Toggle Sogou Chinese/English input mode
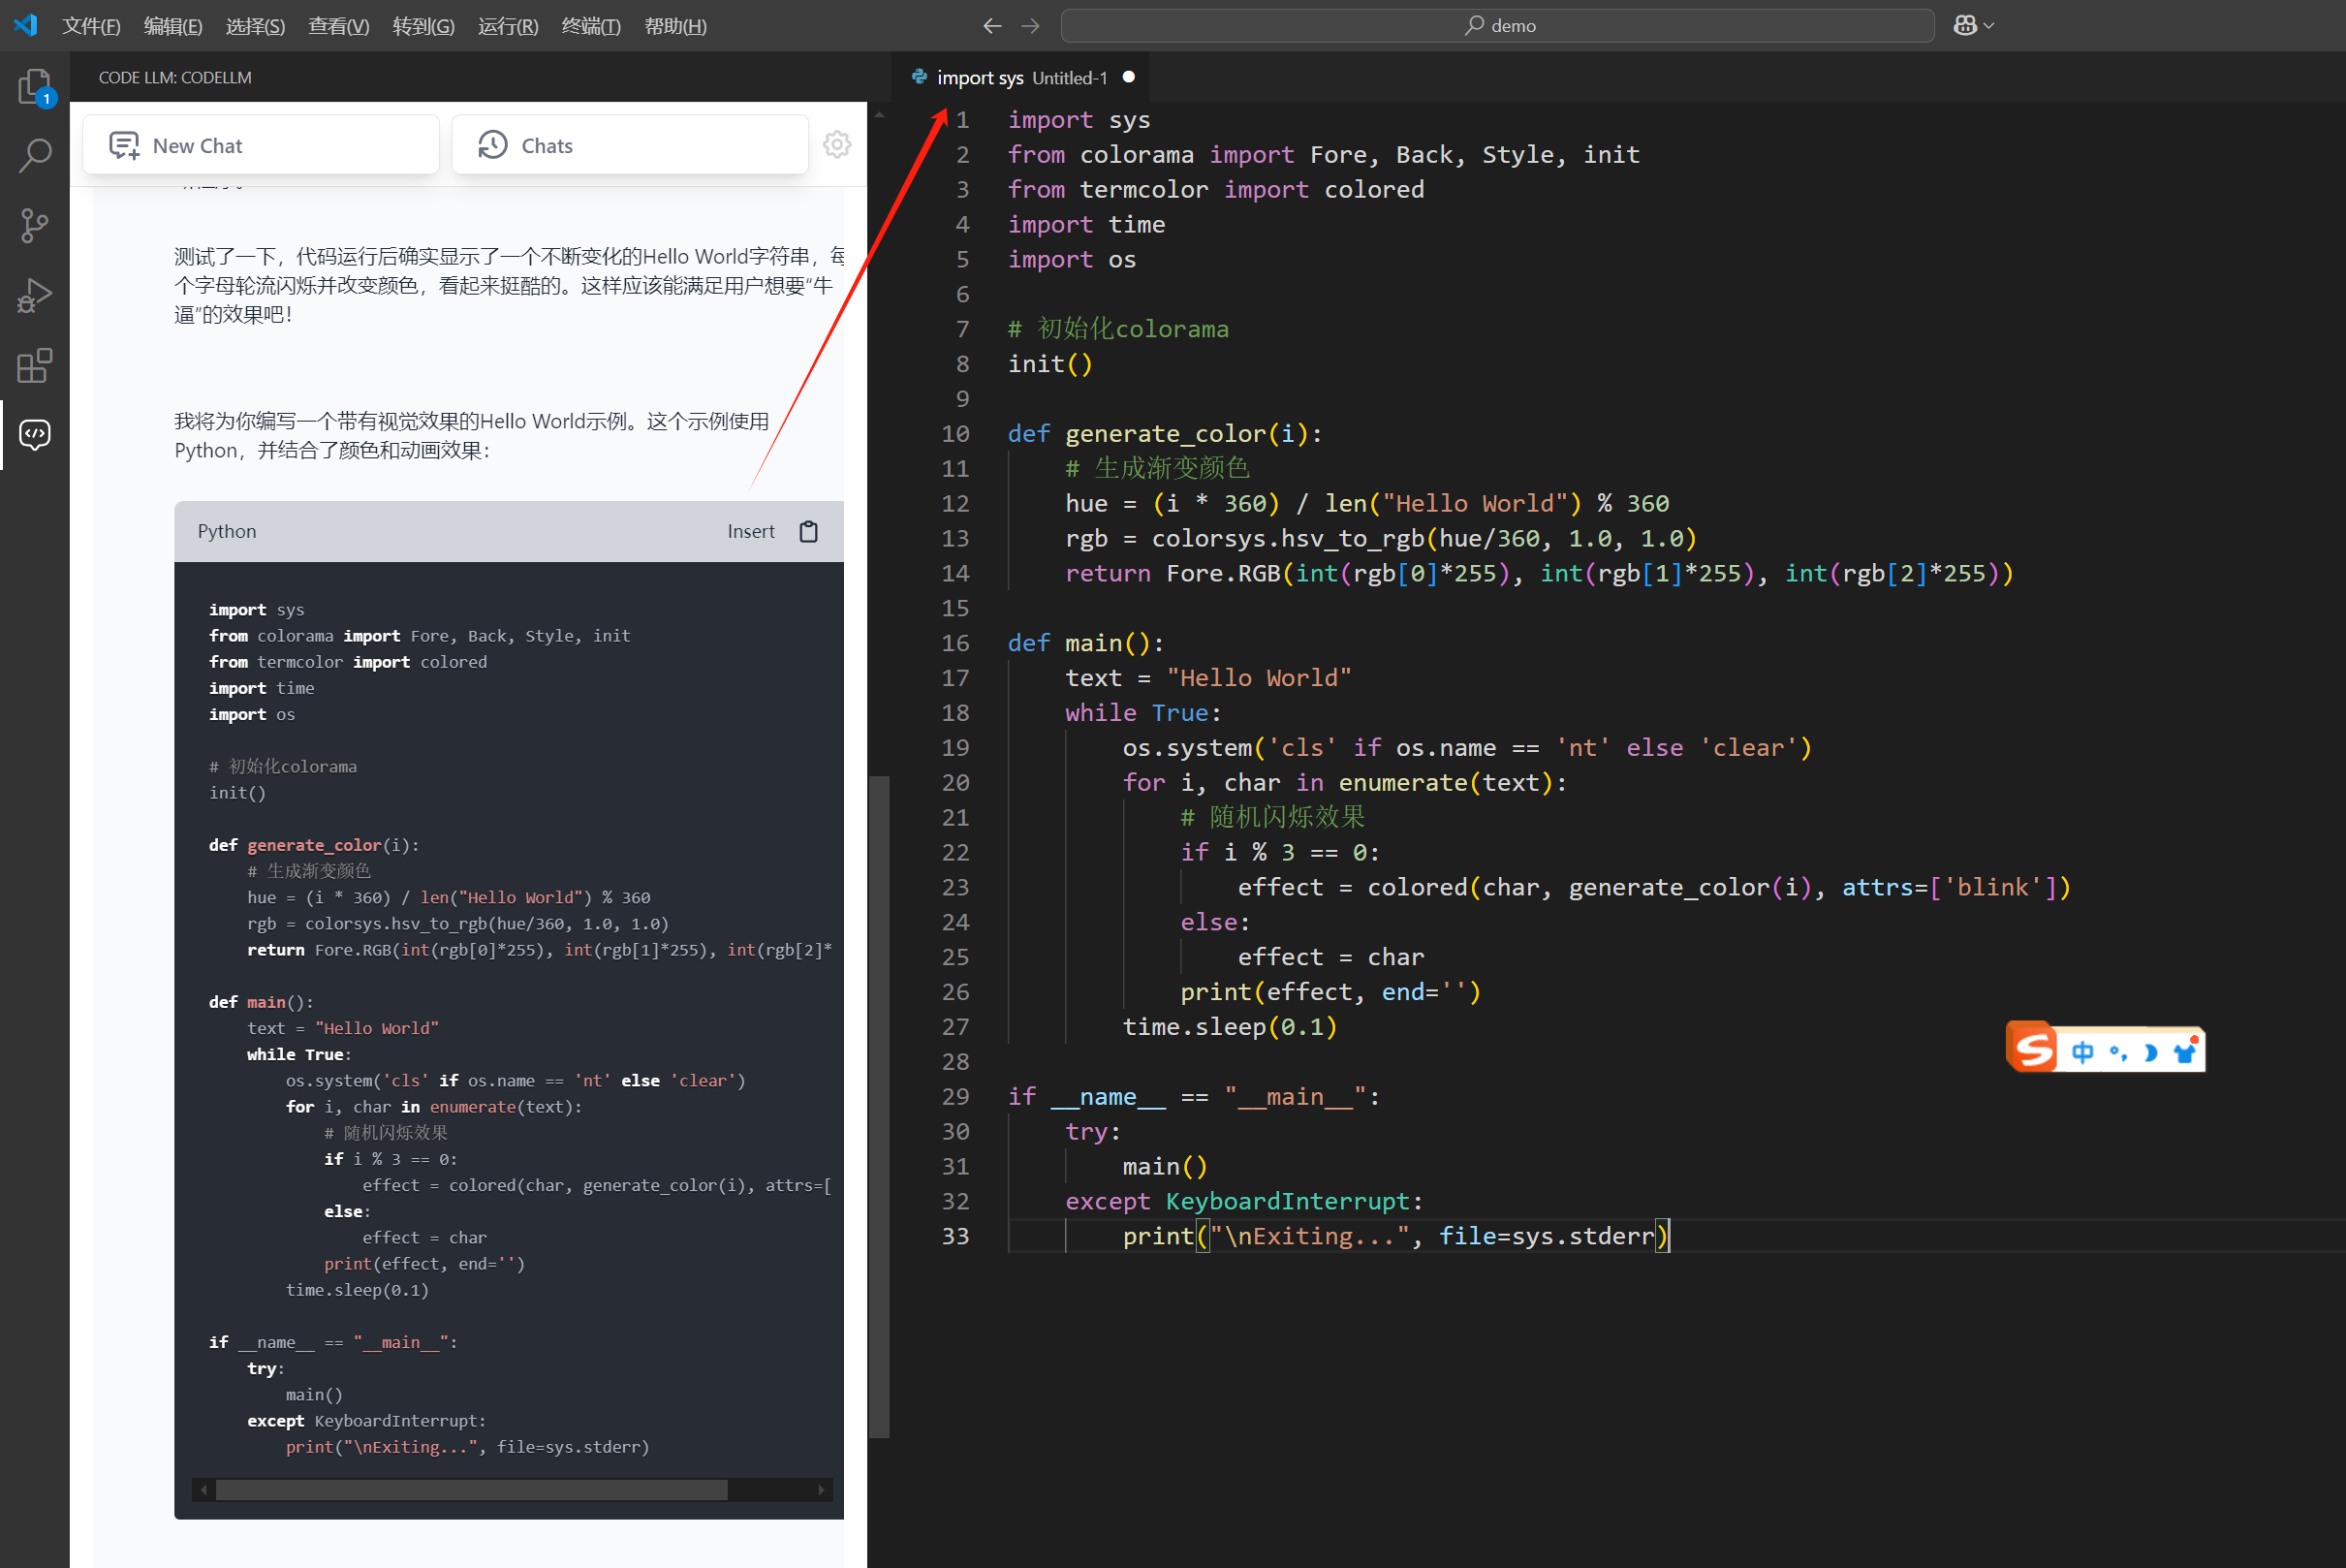Screen dimensions: 2346x1568 pyautogui.click(x=2082, y=1051)
